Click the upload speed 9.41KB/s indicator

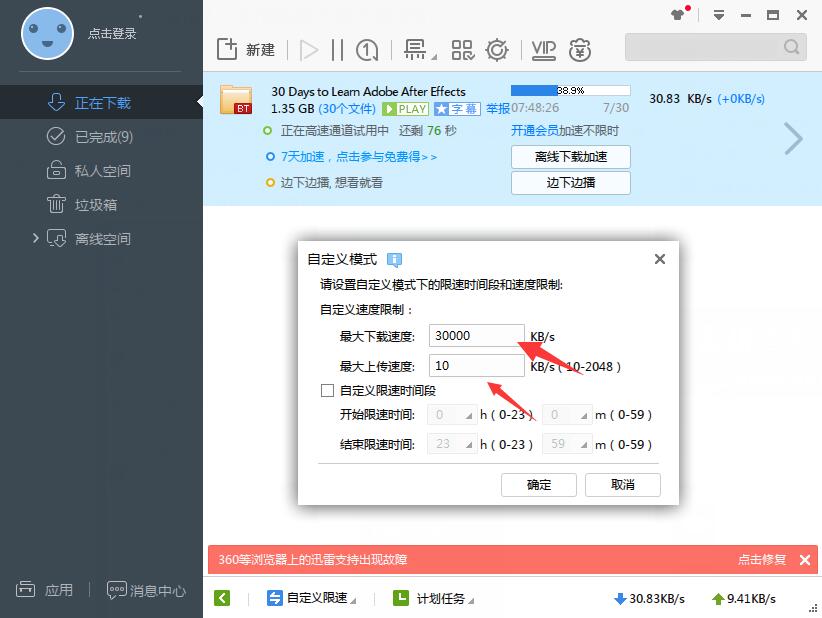(743, 599)
